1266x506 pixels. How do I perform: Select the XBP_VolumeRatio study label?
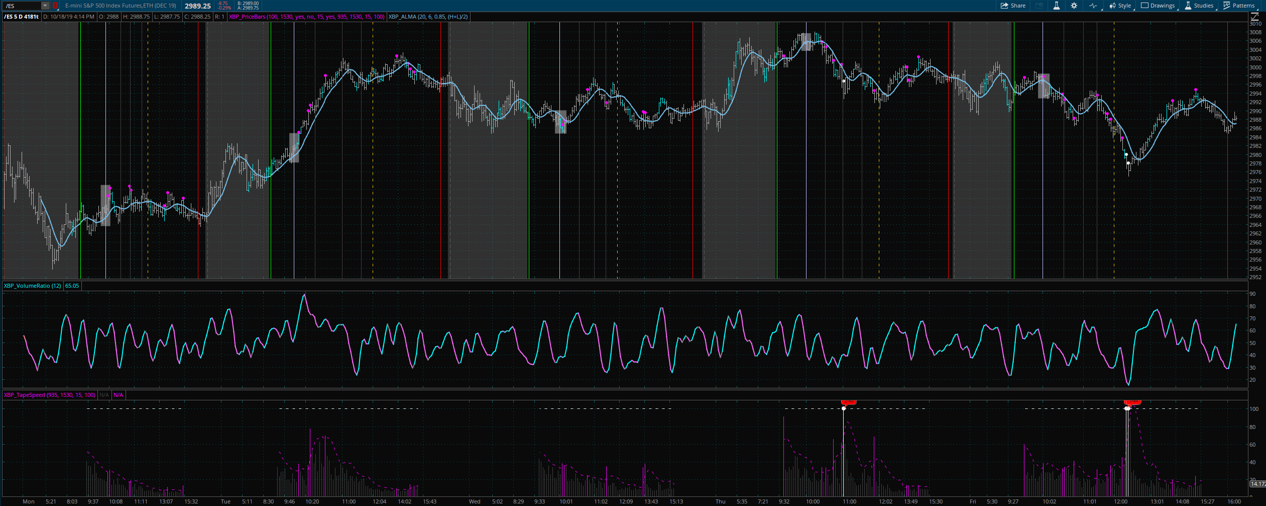[32, 286]
